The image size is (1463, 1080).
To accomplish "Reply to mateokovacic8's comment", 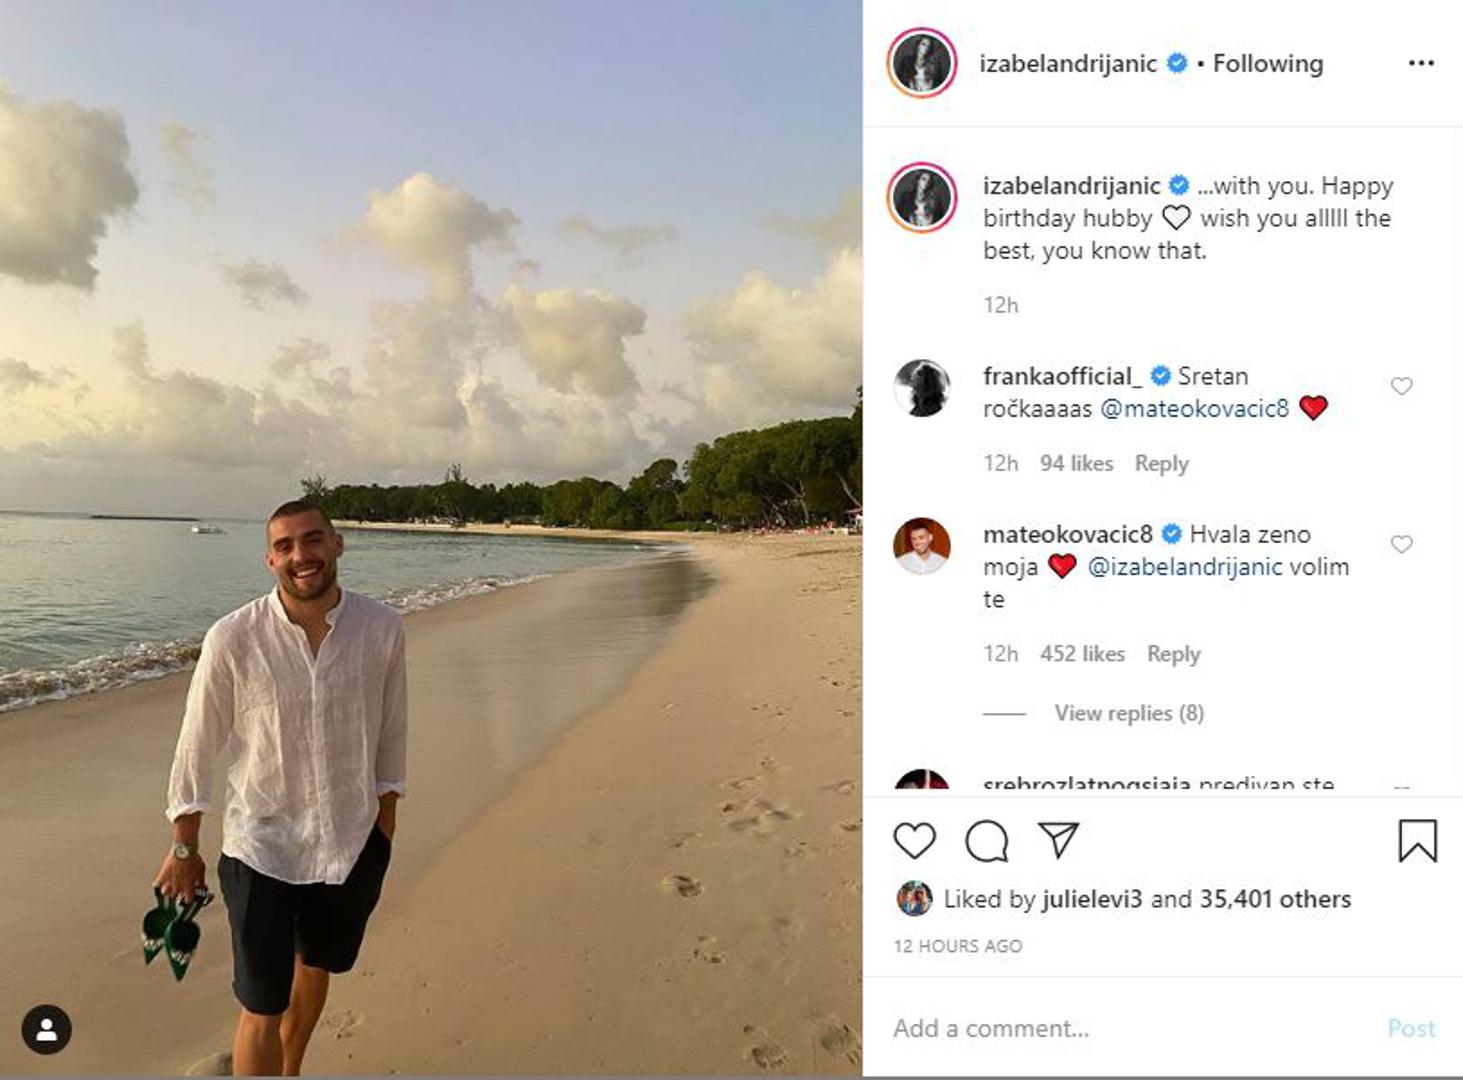I will [x=1173, y=654].
